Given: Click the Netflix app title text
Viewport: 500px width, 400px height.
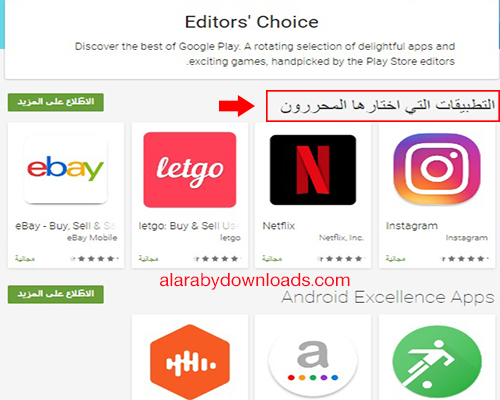Looking at the screenshot, I should tap(279, 226).
